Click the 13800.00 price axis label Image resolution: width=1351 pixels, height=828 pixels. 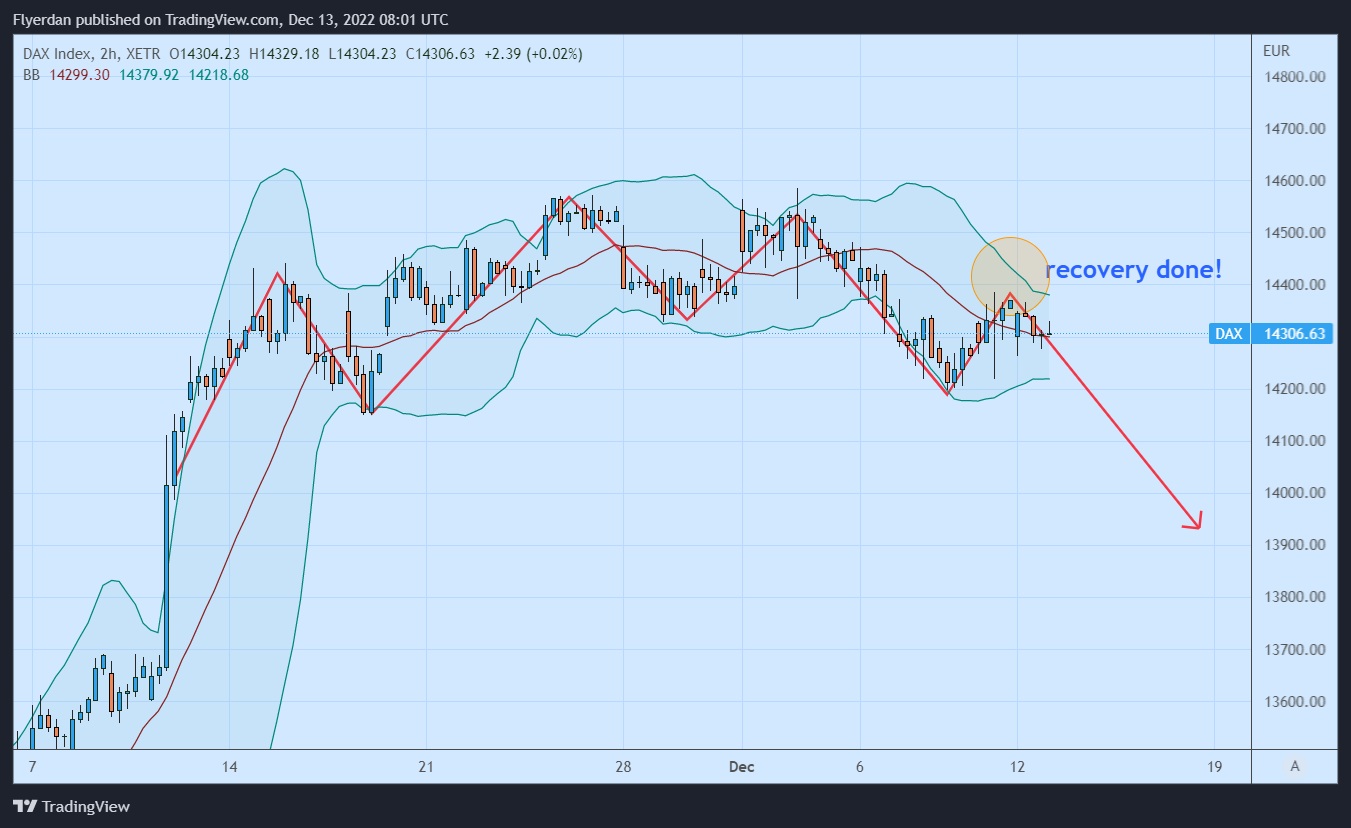pyautogui.click(x=1296, y=597)
